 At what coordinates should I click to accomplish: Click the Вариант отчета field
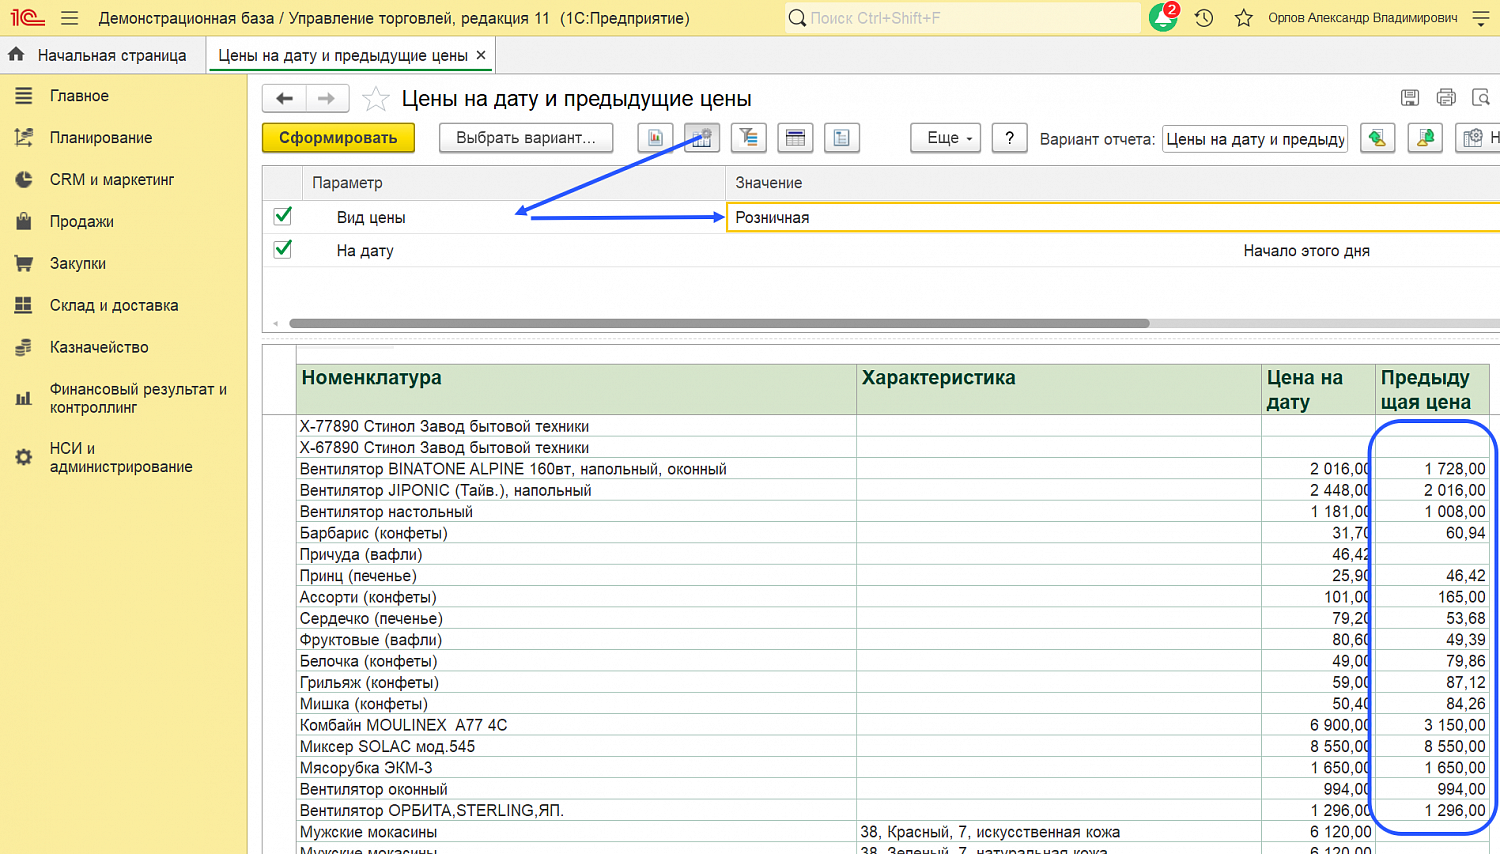tap(1255, 139)
